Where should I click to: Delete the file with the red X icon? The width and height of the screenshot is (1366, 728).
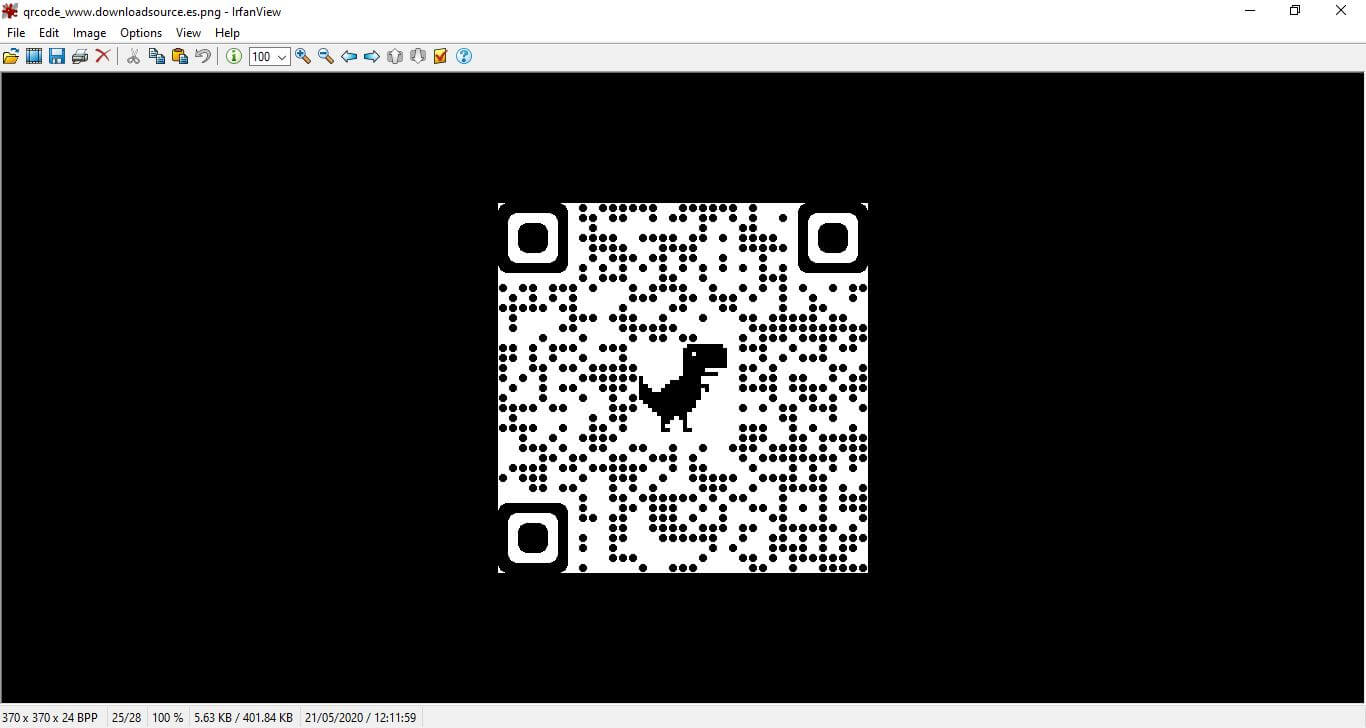(103, 57)
